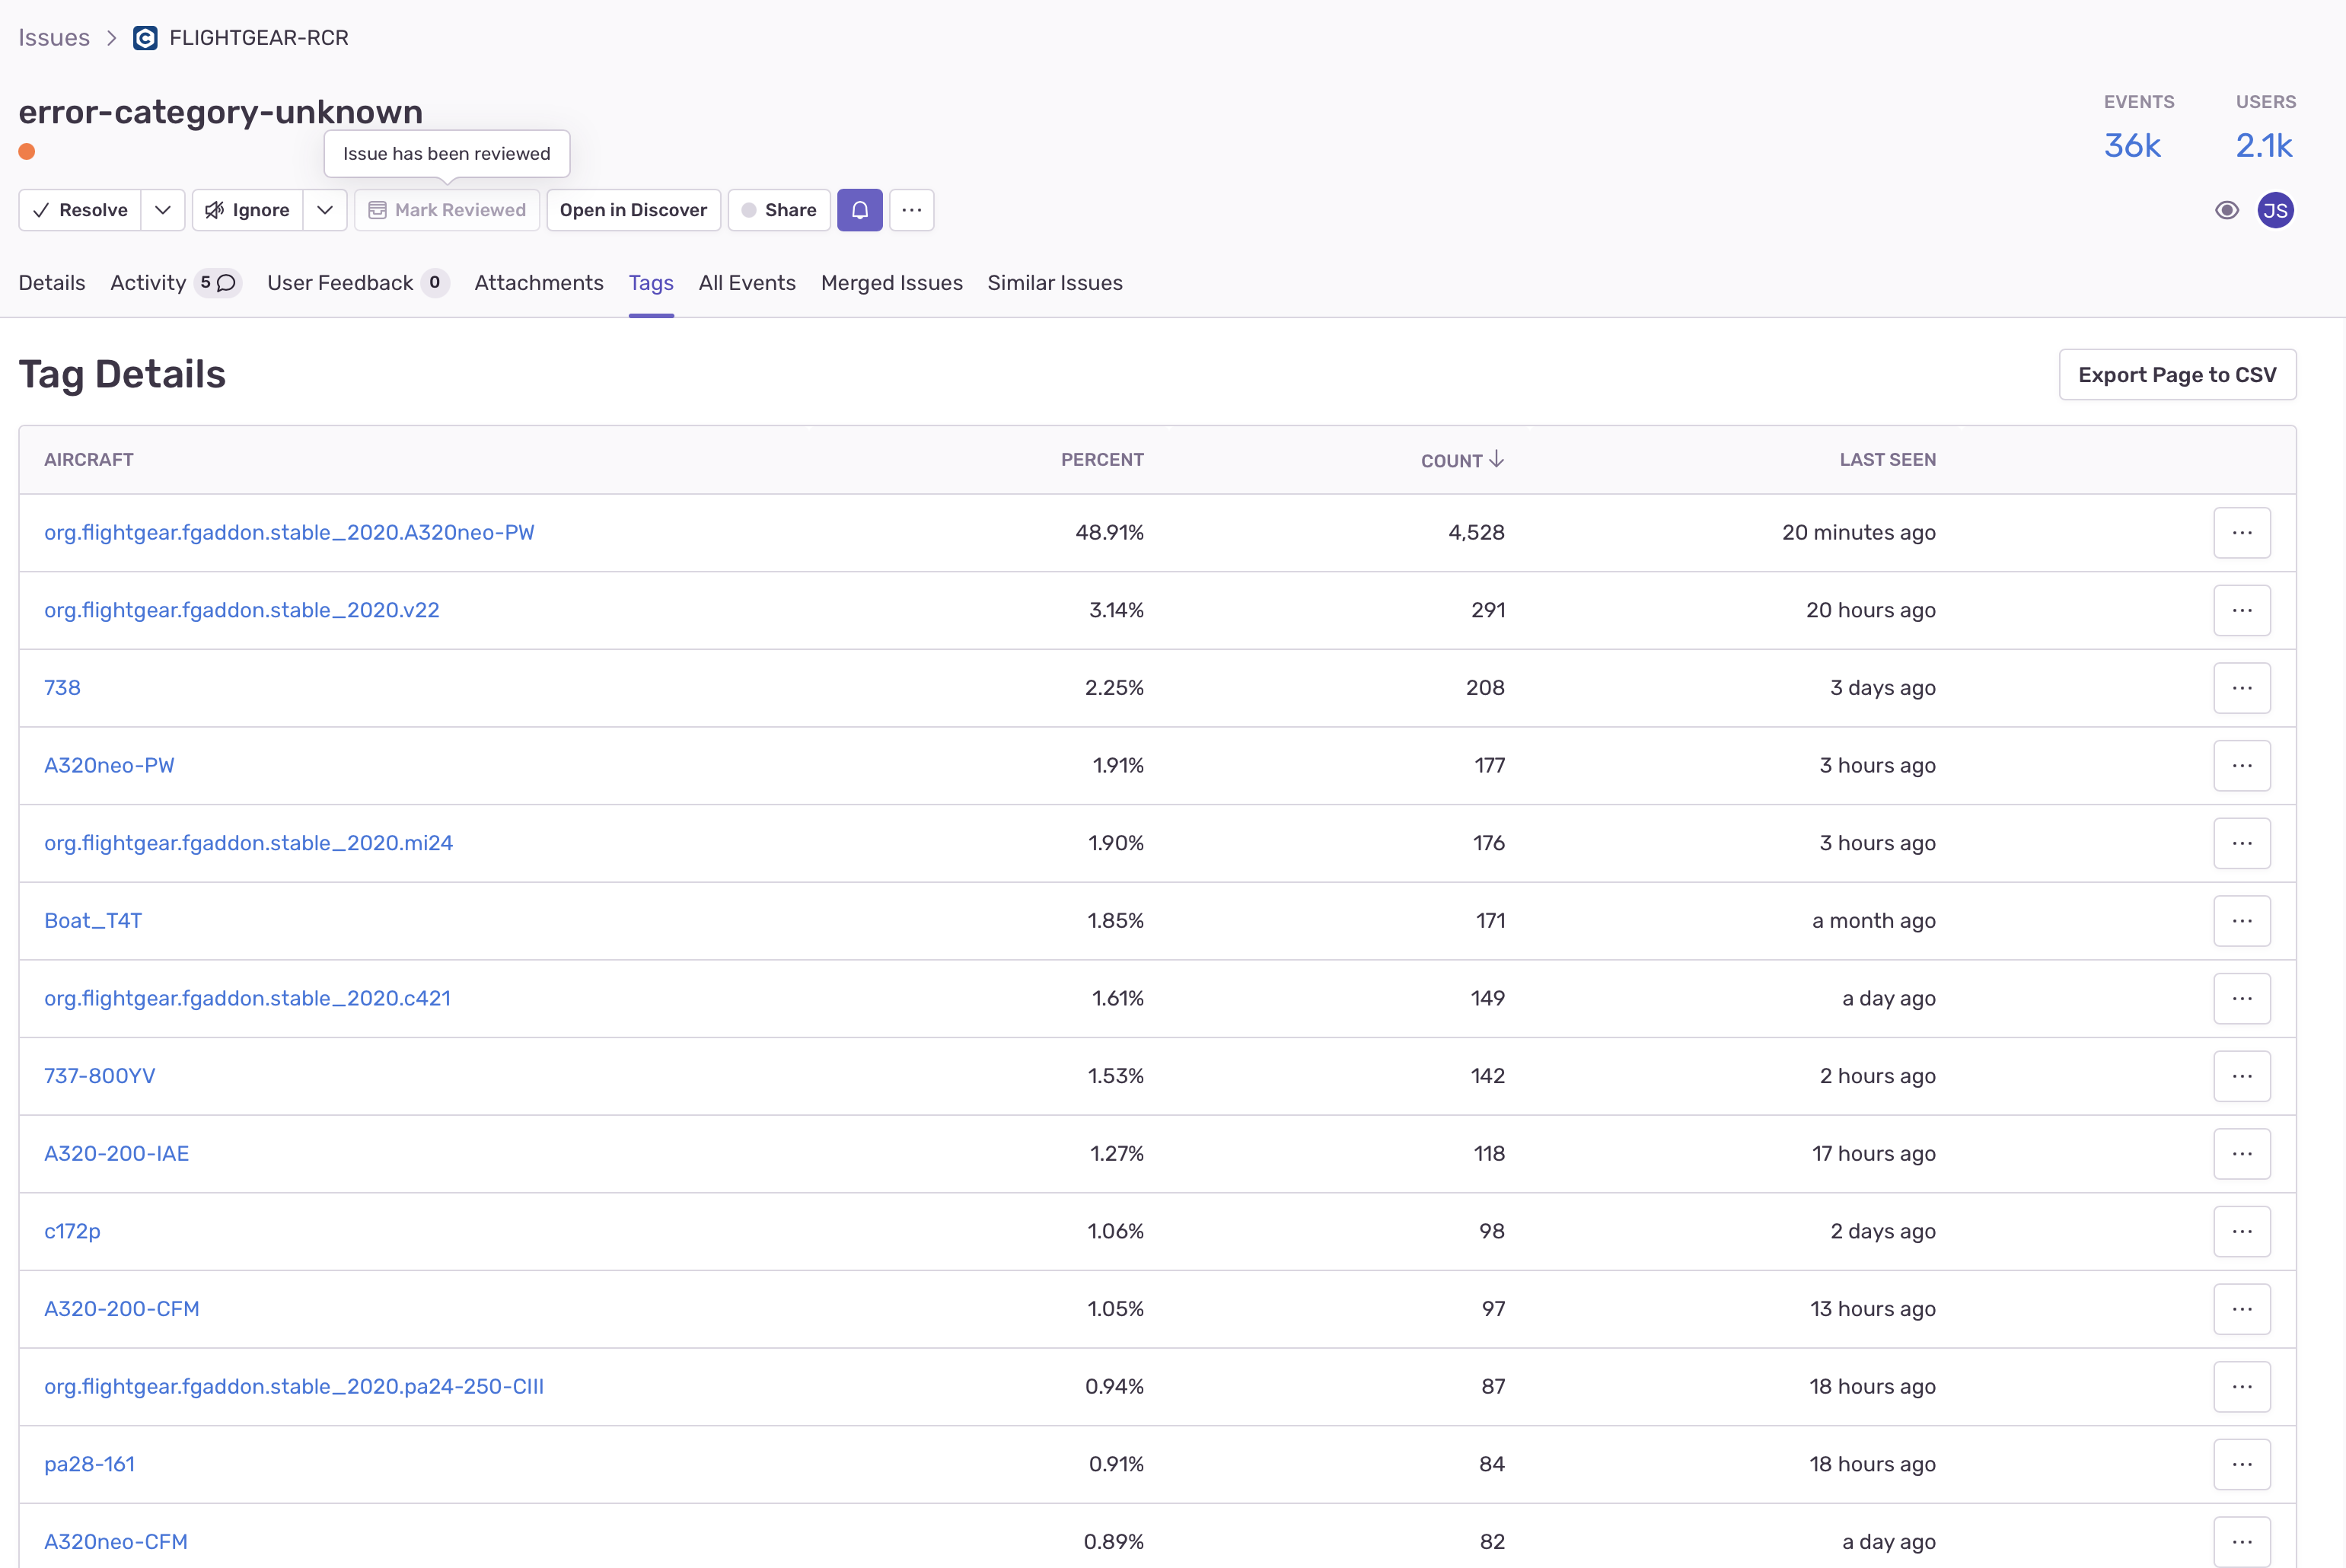The image size is (2346, 1568).
Task: Click the 48.91% percent cell
Action: [x=1109, y=532]
